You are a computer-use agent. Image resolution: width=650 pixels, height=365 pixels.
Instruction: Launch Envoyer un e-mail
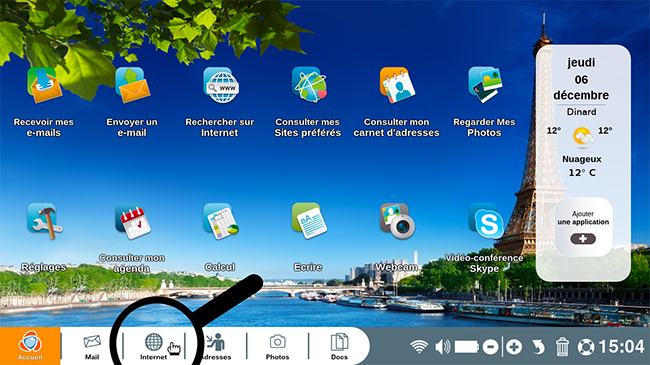coord(132,85)
